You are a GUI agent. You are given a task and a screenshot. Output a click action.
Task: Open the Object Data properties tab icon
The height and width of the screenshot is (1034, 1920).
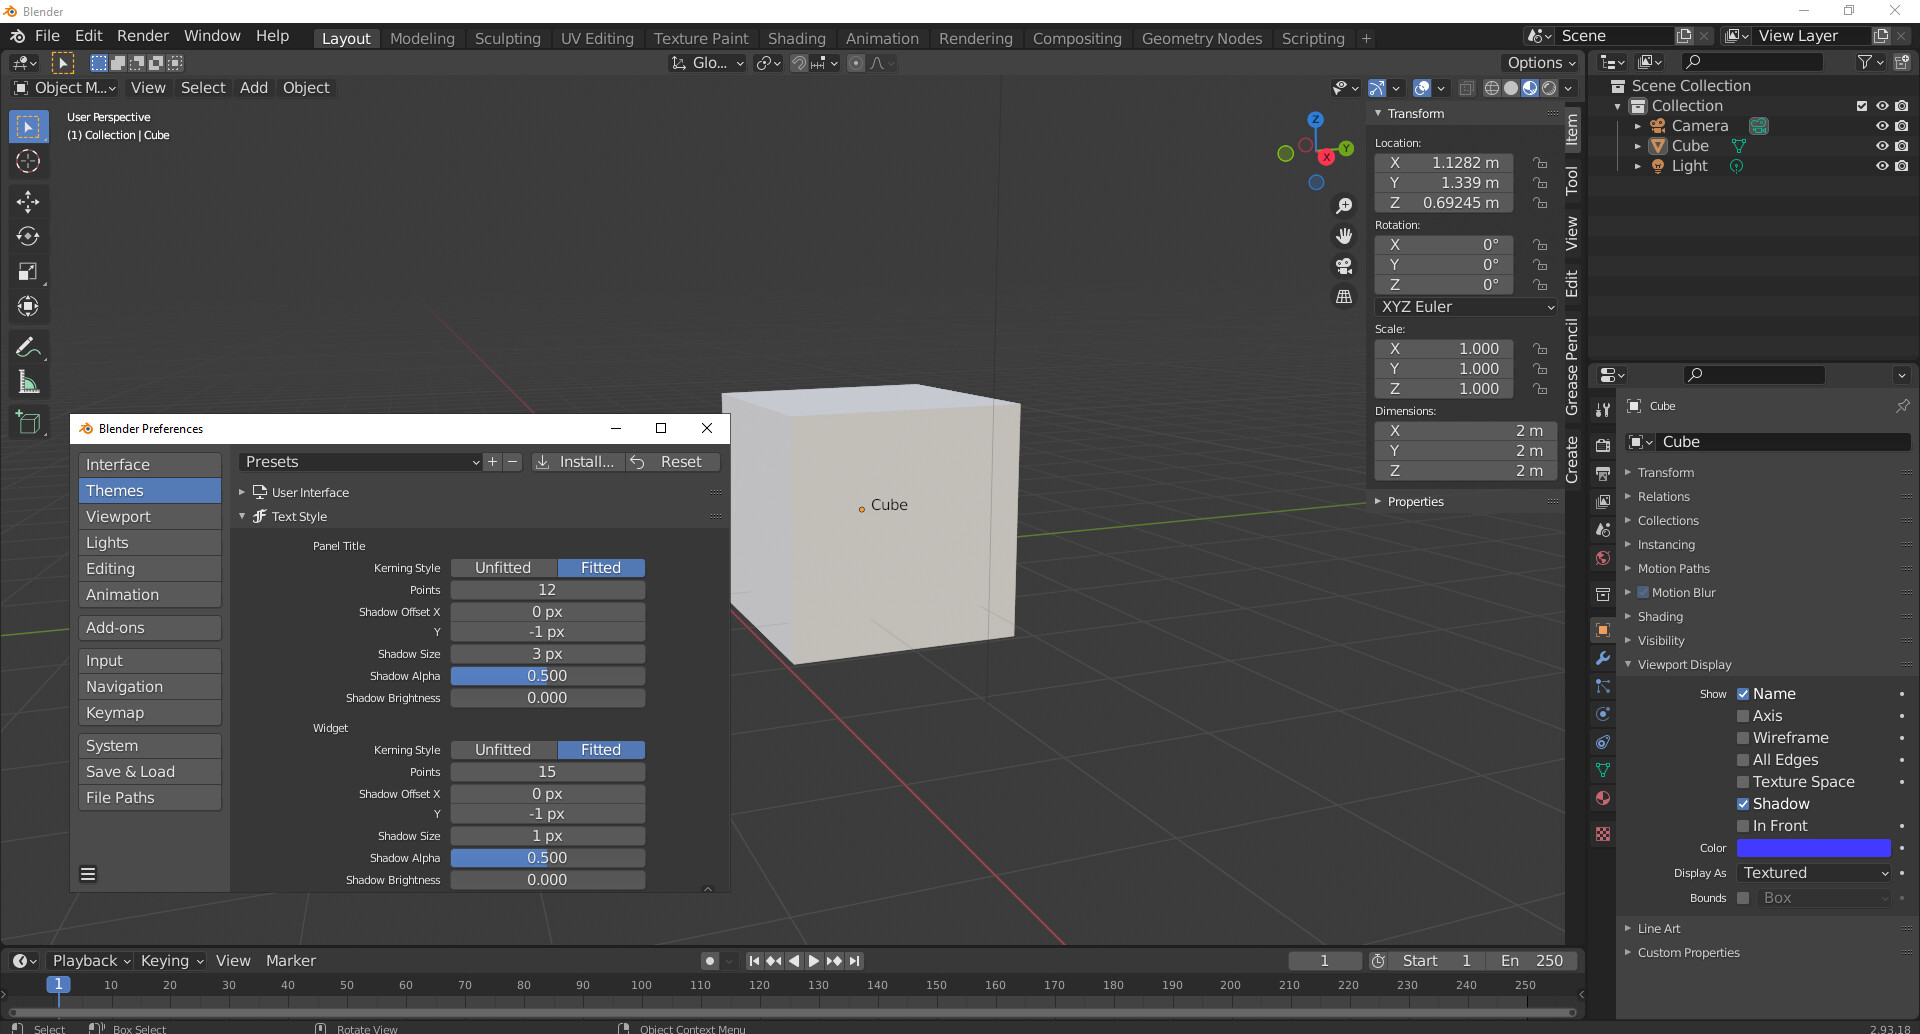[x=1603, y=770]
